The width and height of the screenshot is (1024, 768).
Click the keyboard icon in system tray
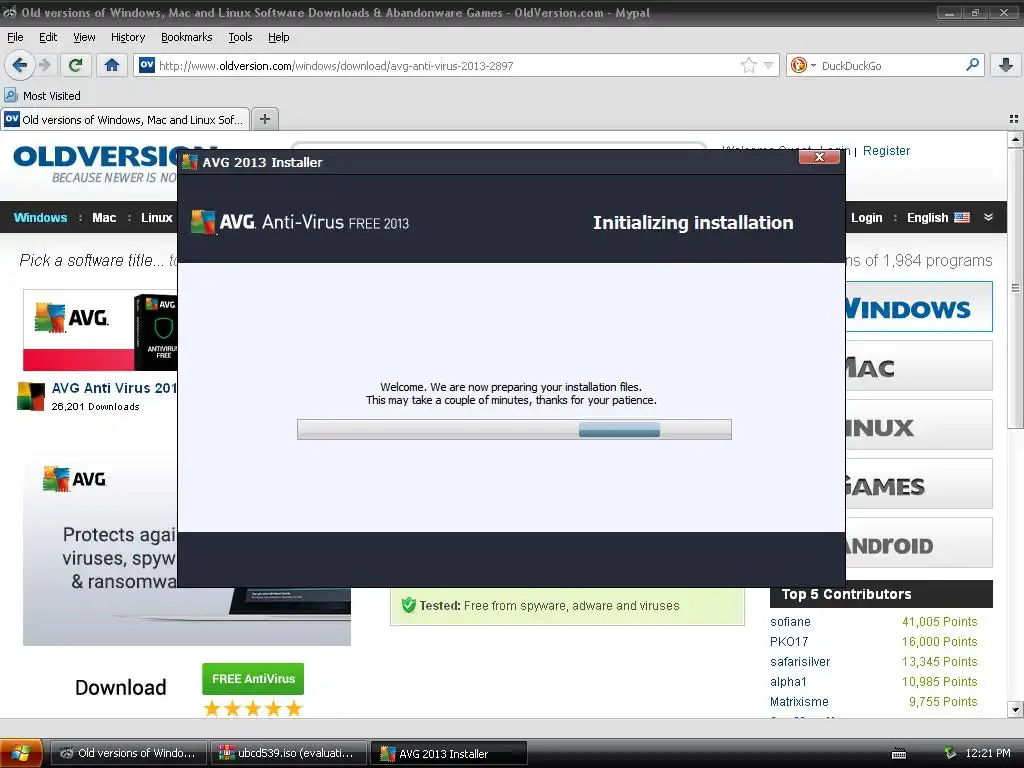point(899,754)
